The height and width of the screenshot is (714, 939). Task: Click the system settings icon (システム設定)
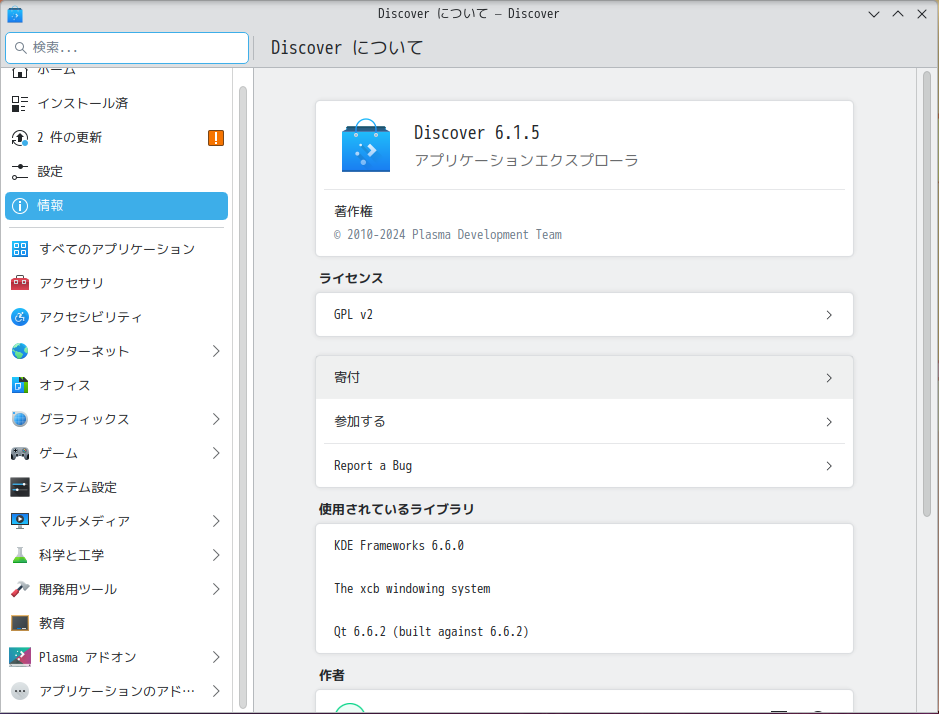(20, 487)
